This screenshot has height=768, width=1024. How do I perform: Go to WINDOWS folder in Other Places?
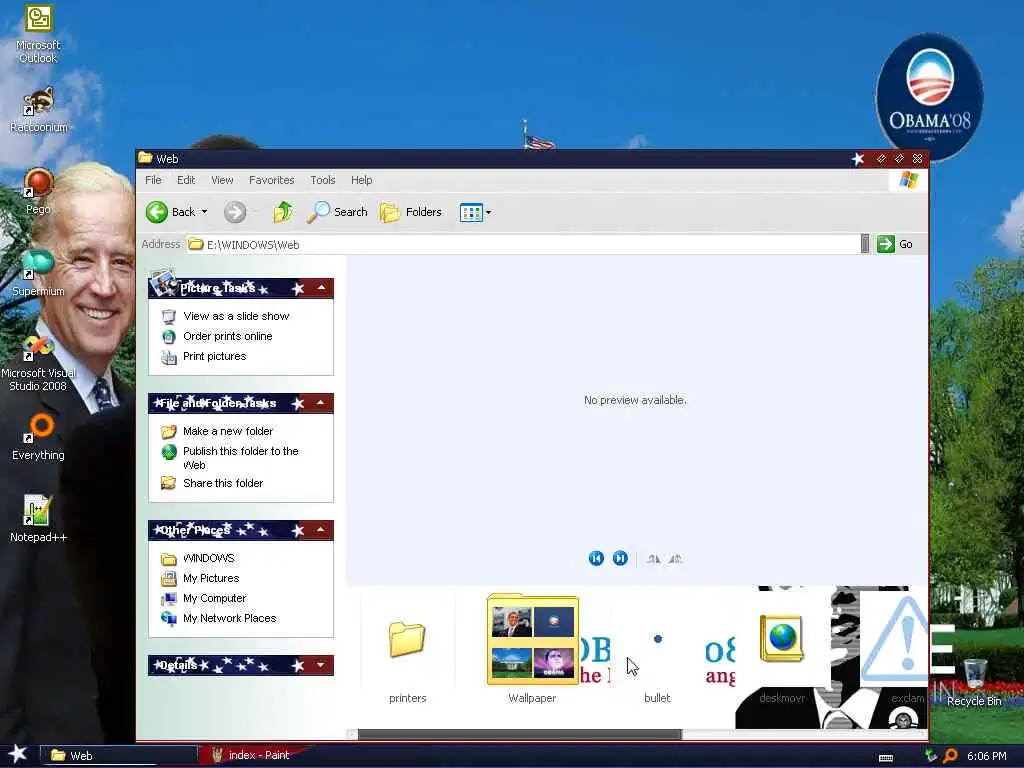click(x=208, y=558)
